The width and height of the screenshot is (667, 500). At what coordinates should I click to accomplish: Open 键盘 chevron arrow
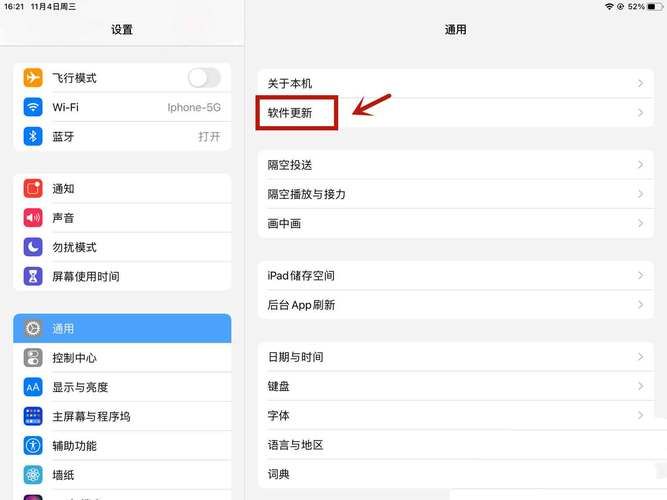pos(640,386)
